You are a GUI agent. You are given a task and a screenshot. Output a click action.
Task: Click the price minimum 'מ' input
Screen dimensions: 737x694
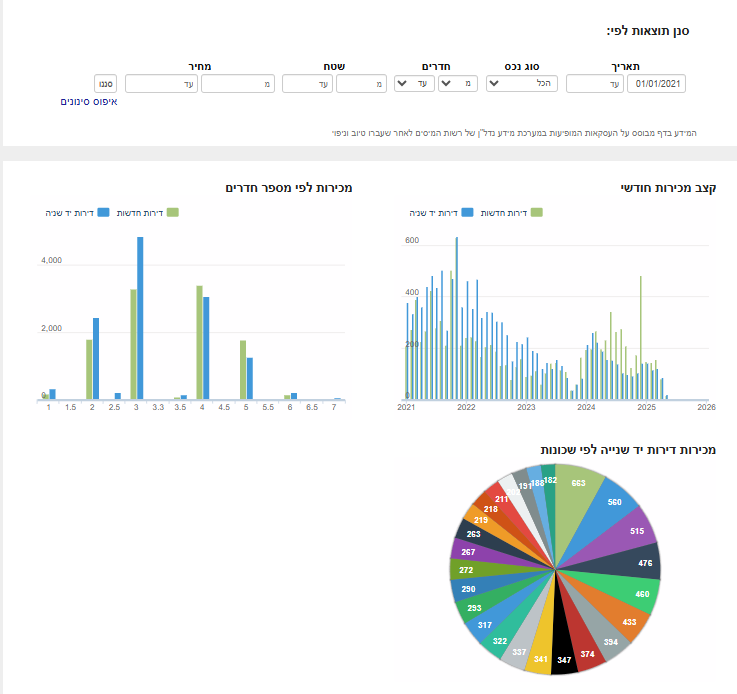coord(238,84)
